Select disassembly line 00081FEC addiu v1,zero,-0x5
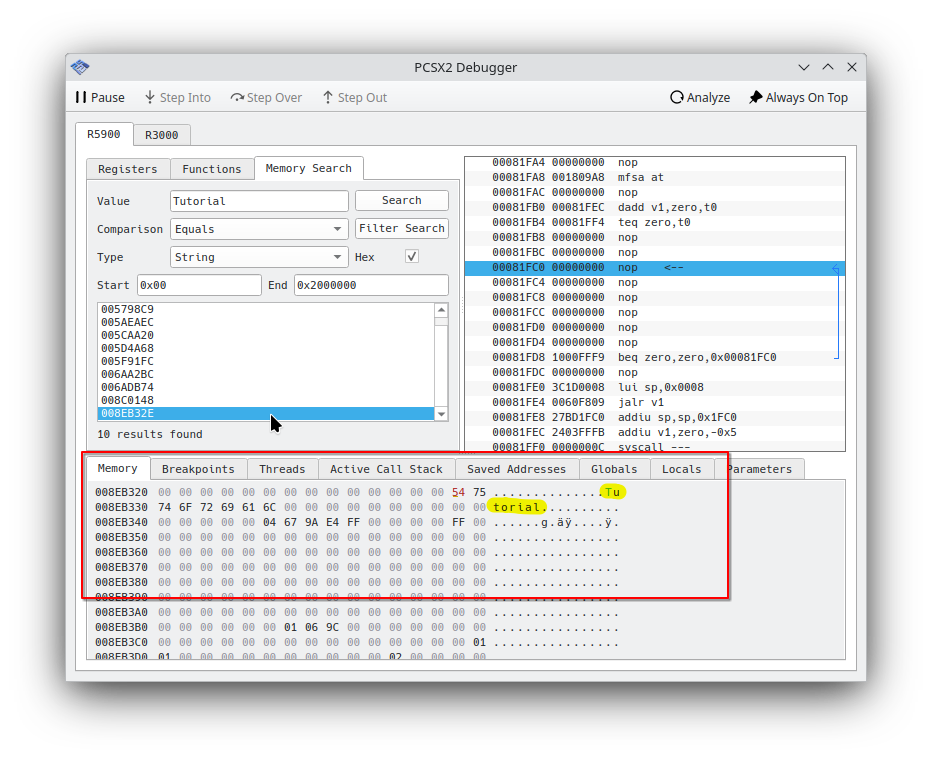This screenshot has width=932, height=759. click(x=655, y=432)
